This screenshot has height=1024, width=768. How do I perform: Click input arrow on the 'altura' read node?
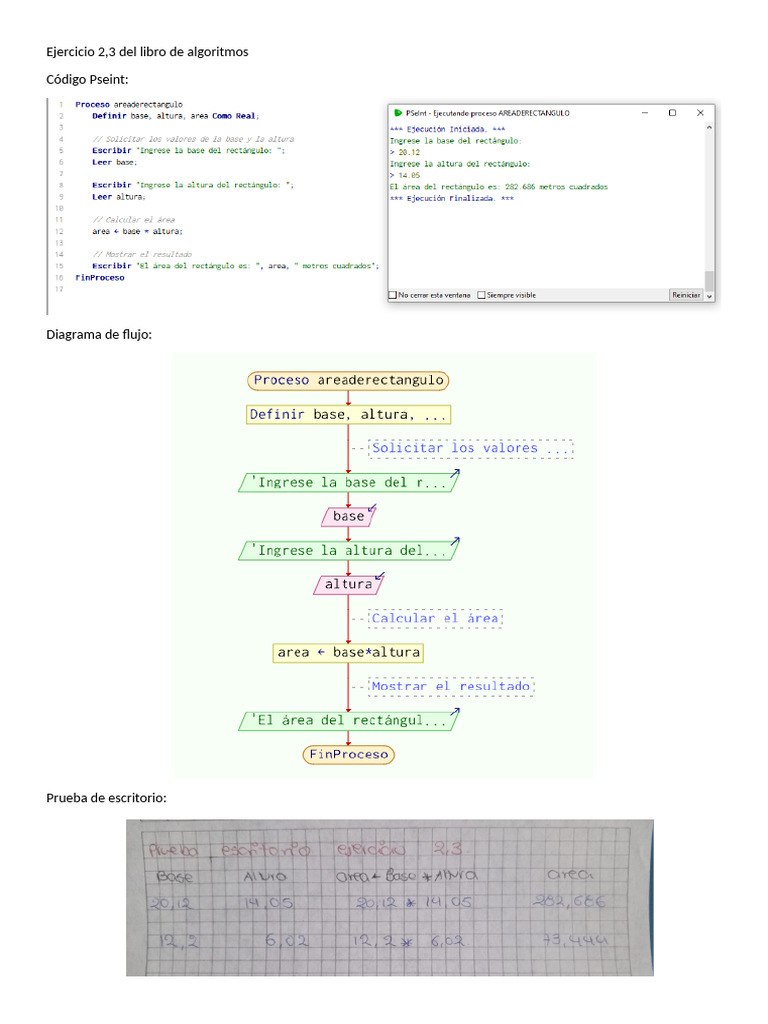click(x=379, y=578)
